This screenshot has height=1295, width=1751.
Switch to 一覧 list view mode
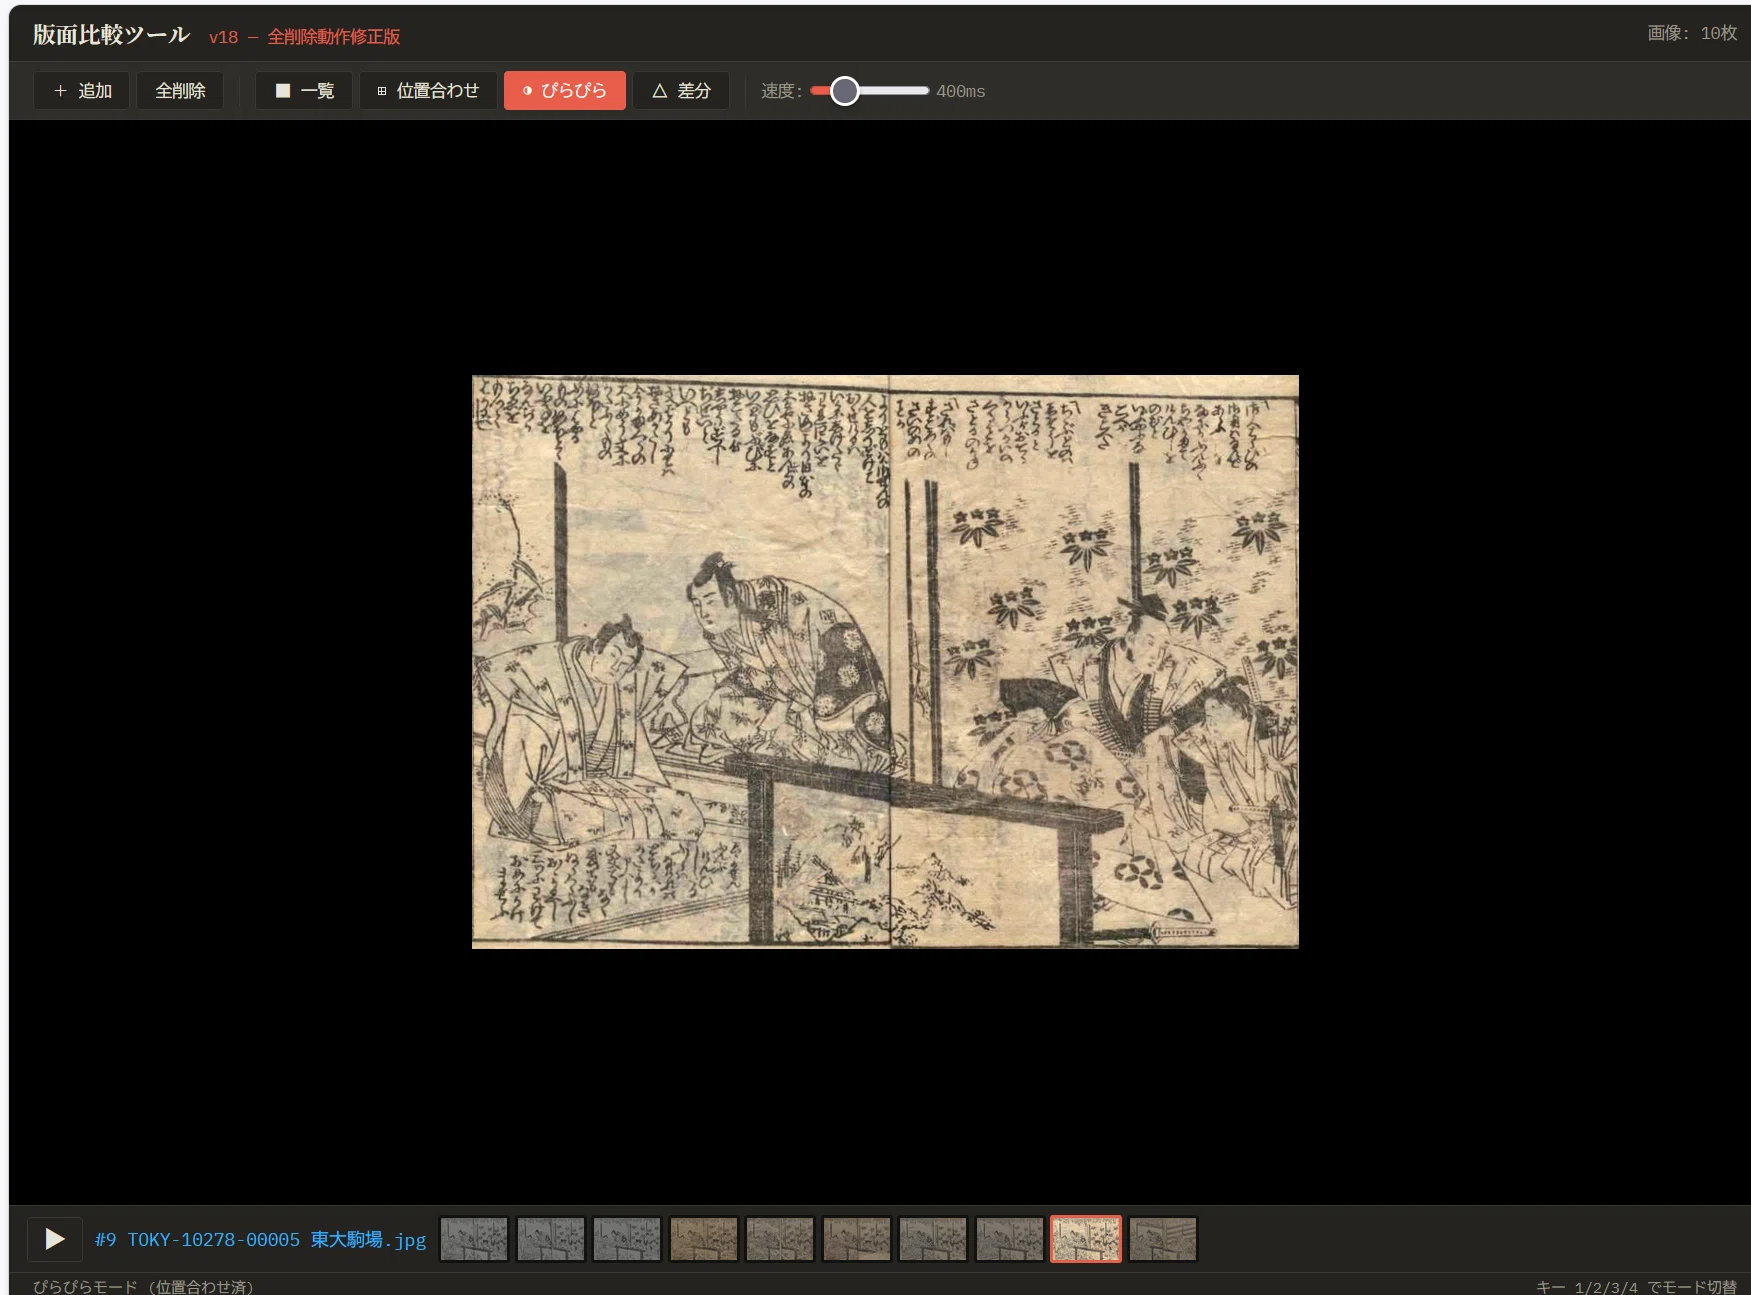click(x=304, y=91)
